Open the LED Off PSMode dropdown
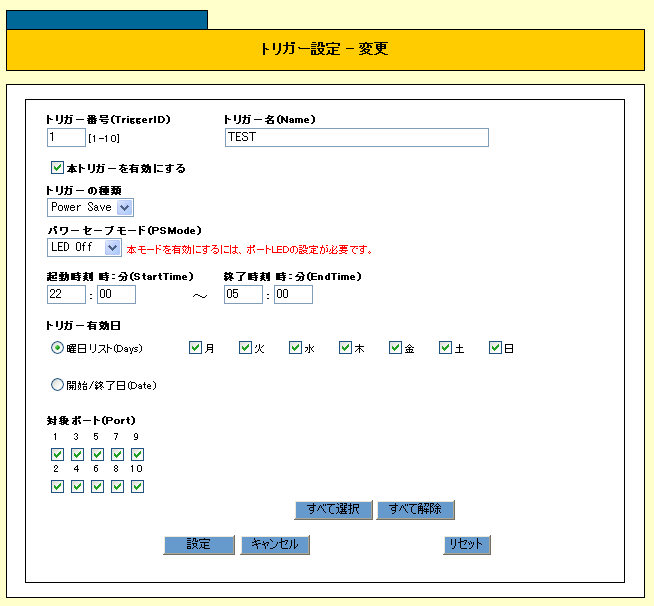This screenshot has height=606, width=654. 84,247
